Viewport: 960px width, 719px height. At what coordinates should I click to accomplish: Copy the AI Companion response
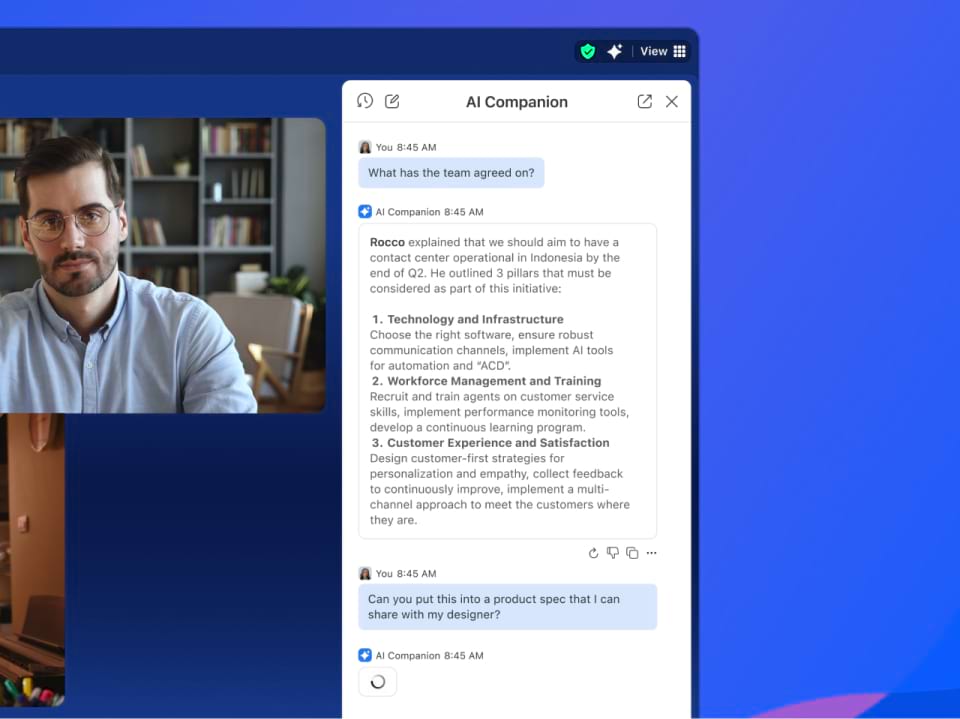(632, 553)
